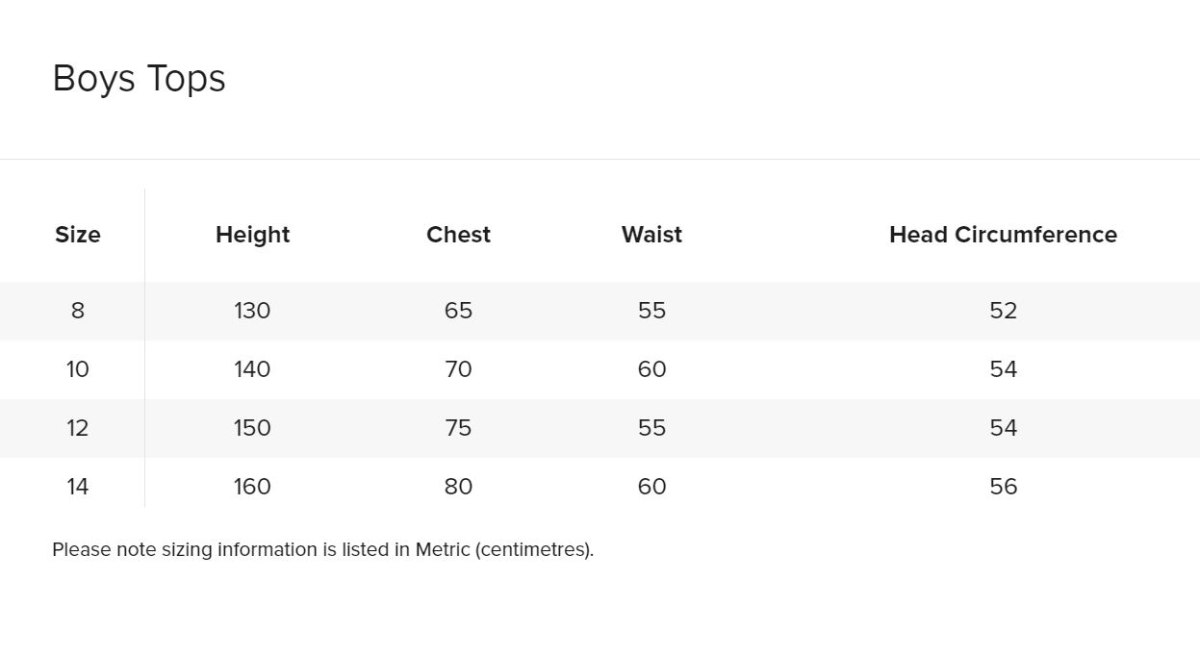
Task: Click the metric sizing note text
Action: point(322,550)
